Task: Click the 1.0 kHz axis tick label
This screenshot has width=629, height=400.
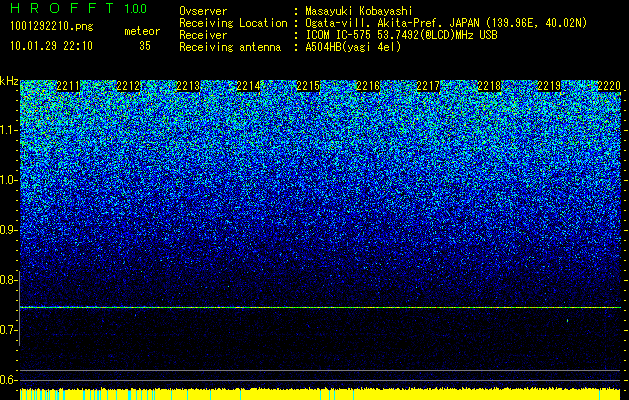Action: [8, 180]
